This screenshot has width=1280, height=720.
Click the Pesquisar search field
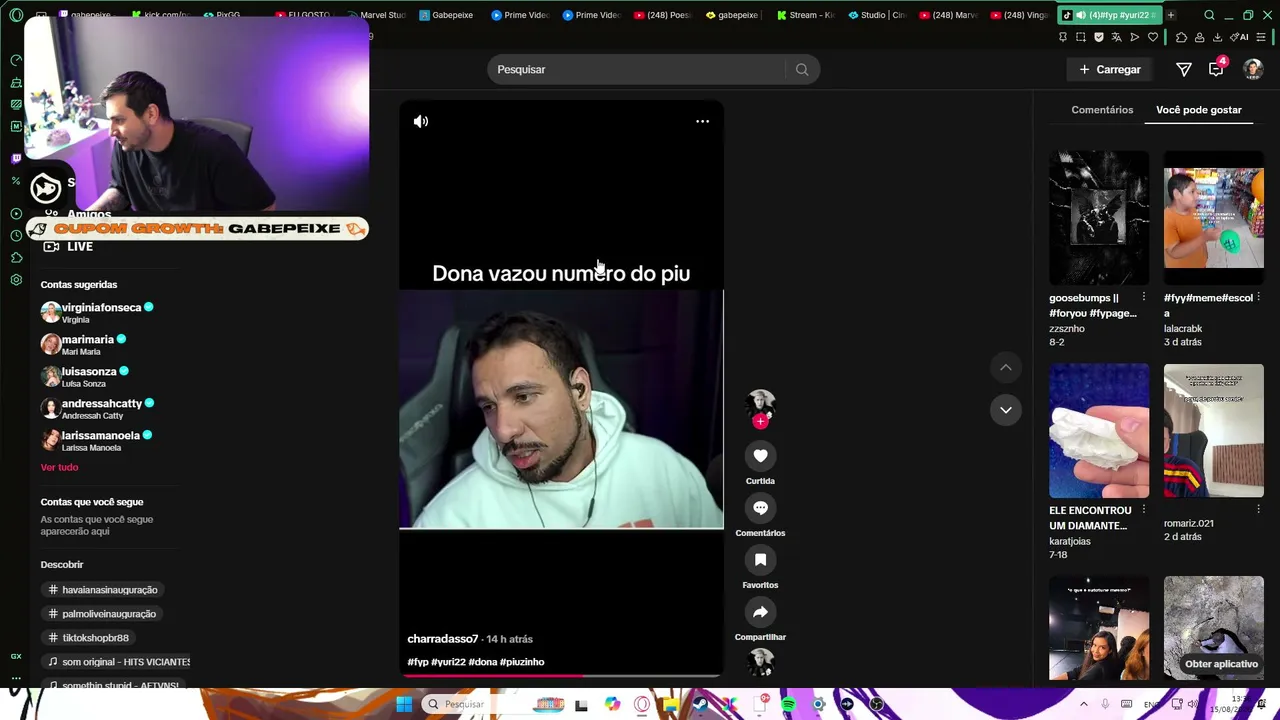tap(640, 70)
